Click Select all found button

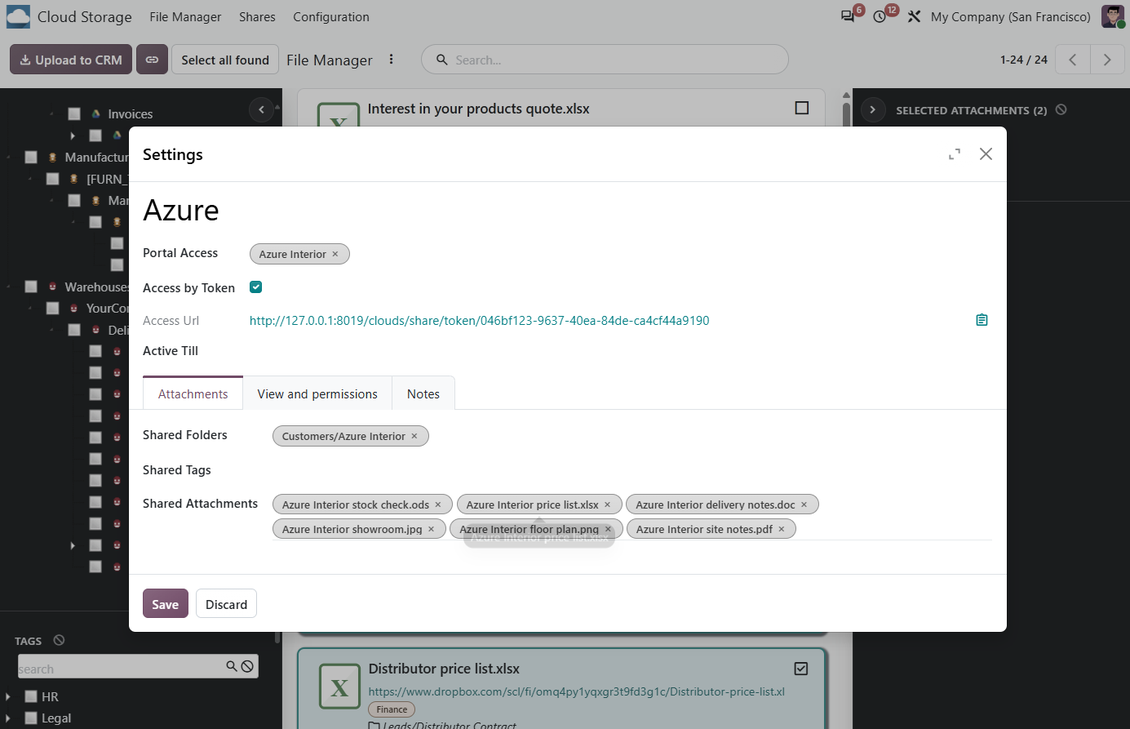pyautogui.click(x=225, y=60)
